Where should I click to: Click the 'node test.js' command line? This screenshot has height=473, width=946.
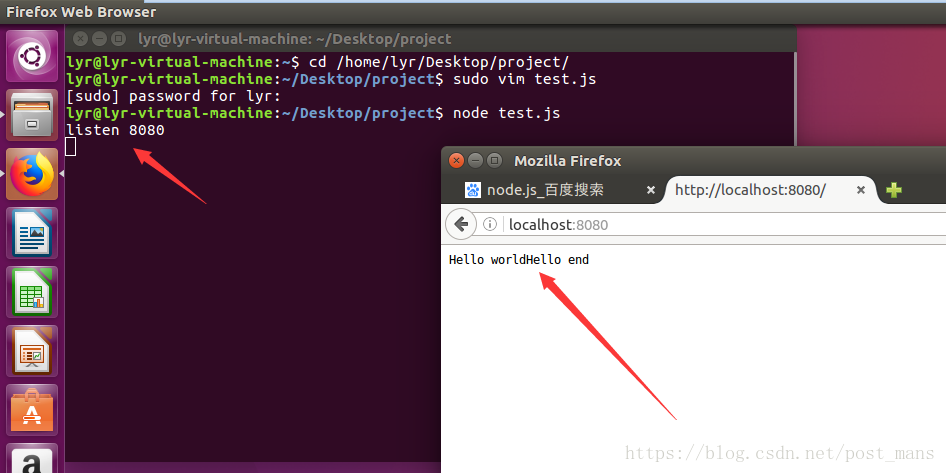coord(506,113)
